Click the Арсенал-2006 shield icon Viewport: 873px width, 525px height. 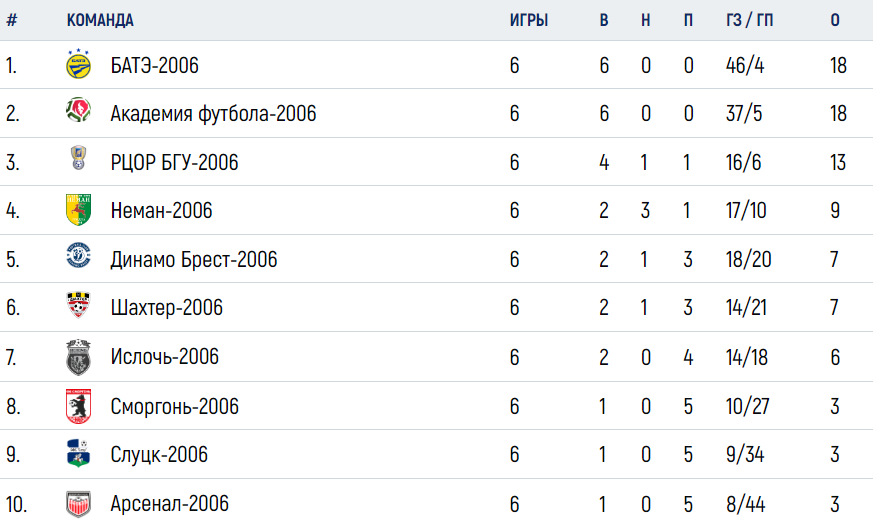[x=79, y=504]
